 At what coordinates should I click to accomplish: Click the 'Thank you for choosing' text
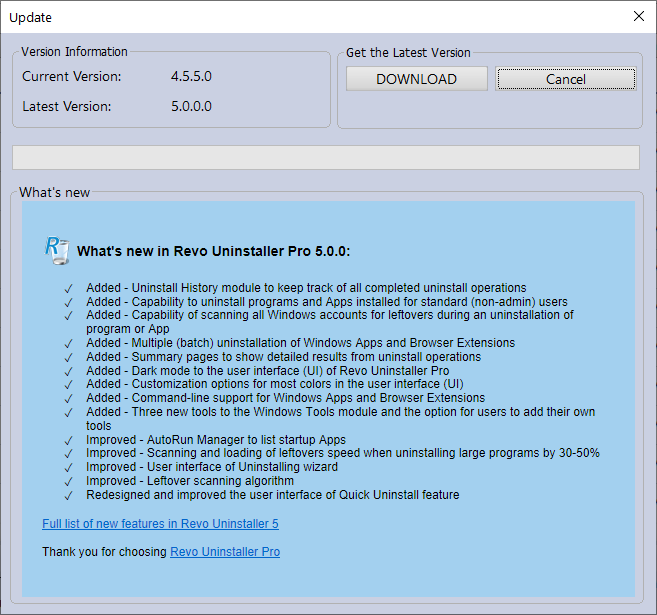[x=104, y=552]
